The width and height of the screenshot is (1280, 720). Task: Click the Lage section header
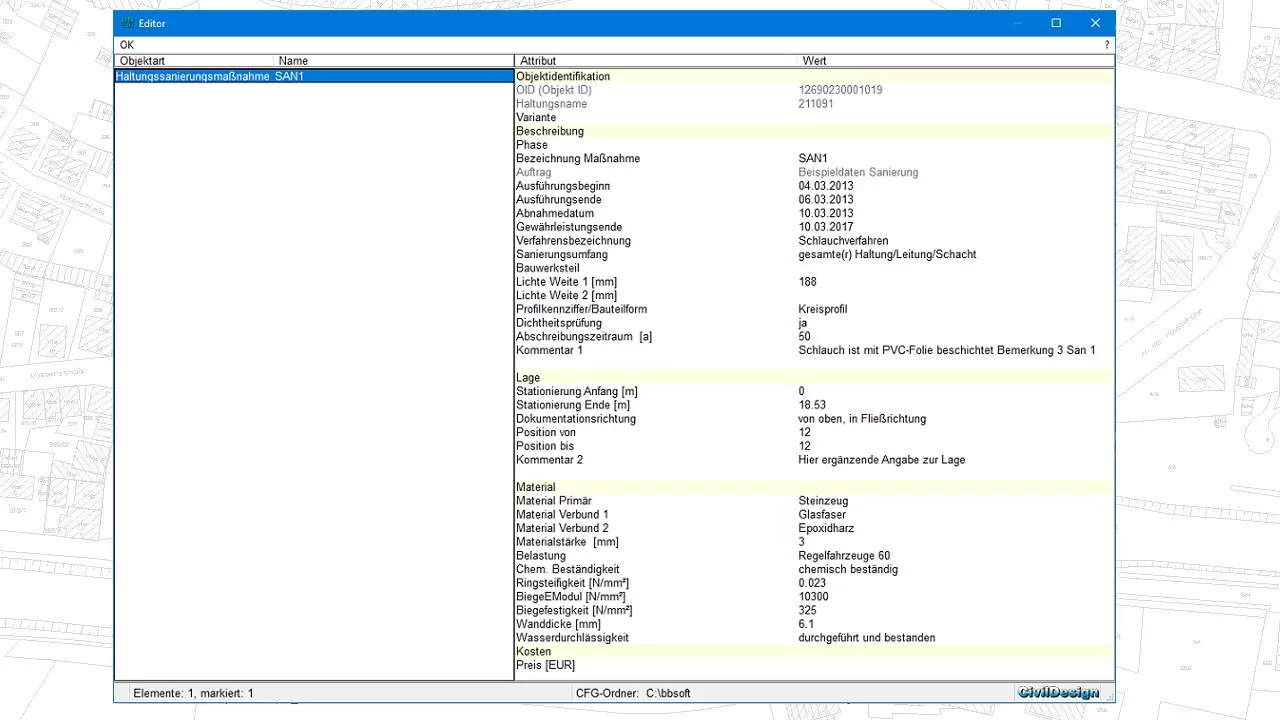tap(813, 378)
